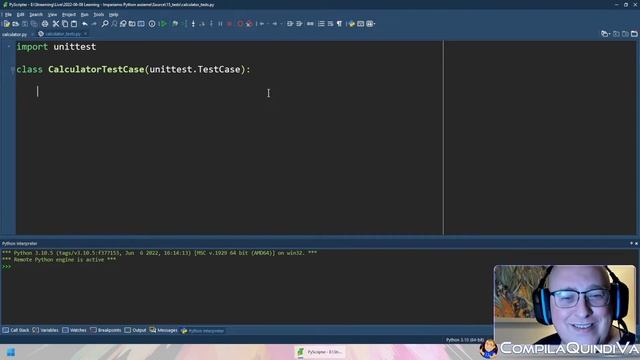
Task: Click the red Abort debugging icon
Action: [x=229, y=24]
